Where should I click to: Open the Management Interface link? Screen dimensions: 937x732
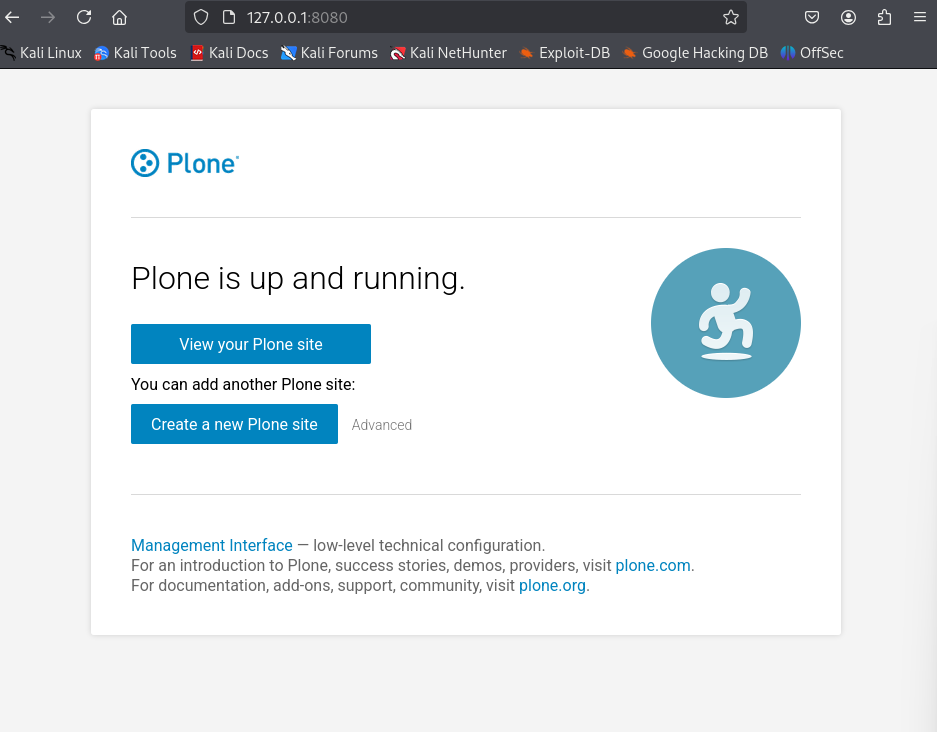212,545
